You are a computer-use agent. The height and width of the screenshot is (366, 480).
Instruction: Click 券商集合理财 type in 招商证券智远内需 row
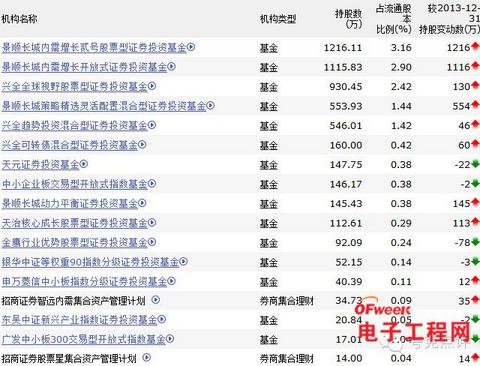point(287,301)
